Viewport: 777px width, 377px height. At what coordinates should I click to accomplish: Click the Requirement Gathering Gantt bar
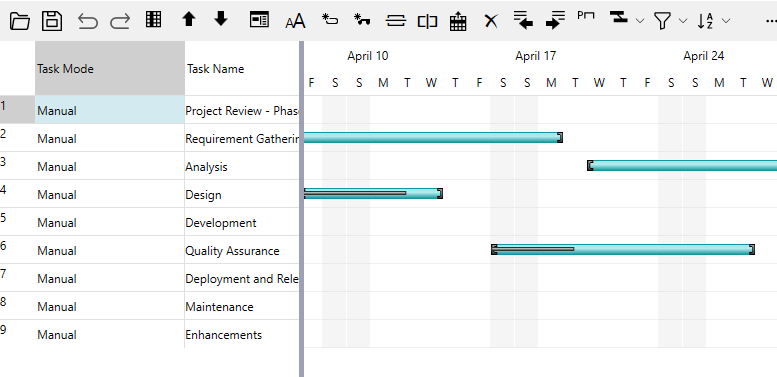click(x=433, y=138)
